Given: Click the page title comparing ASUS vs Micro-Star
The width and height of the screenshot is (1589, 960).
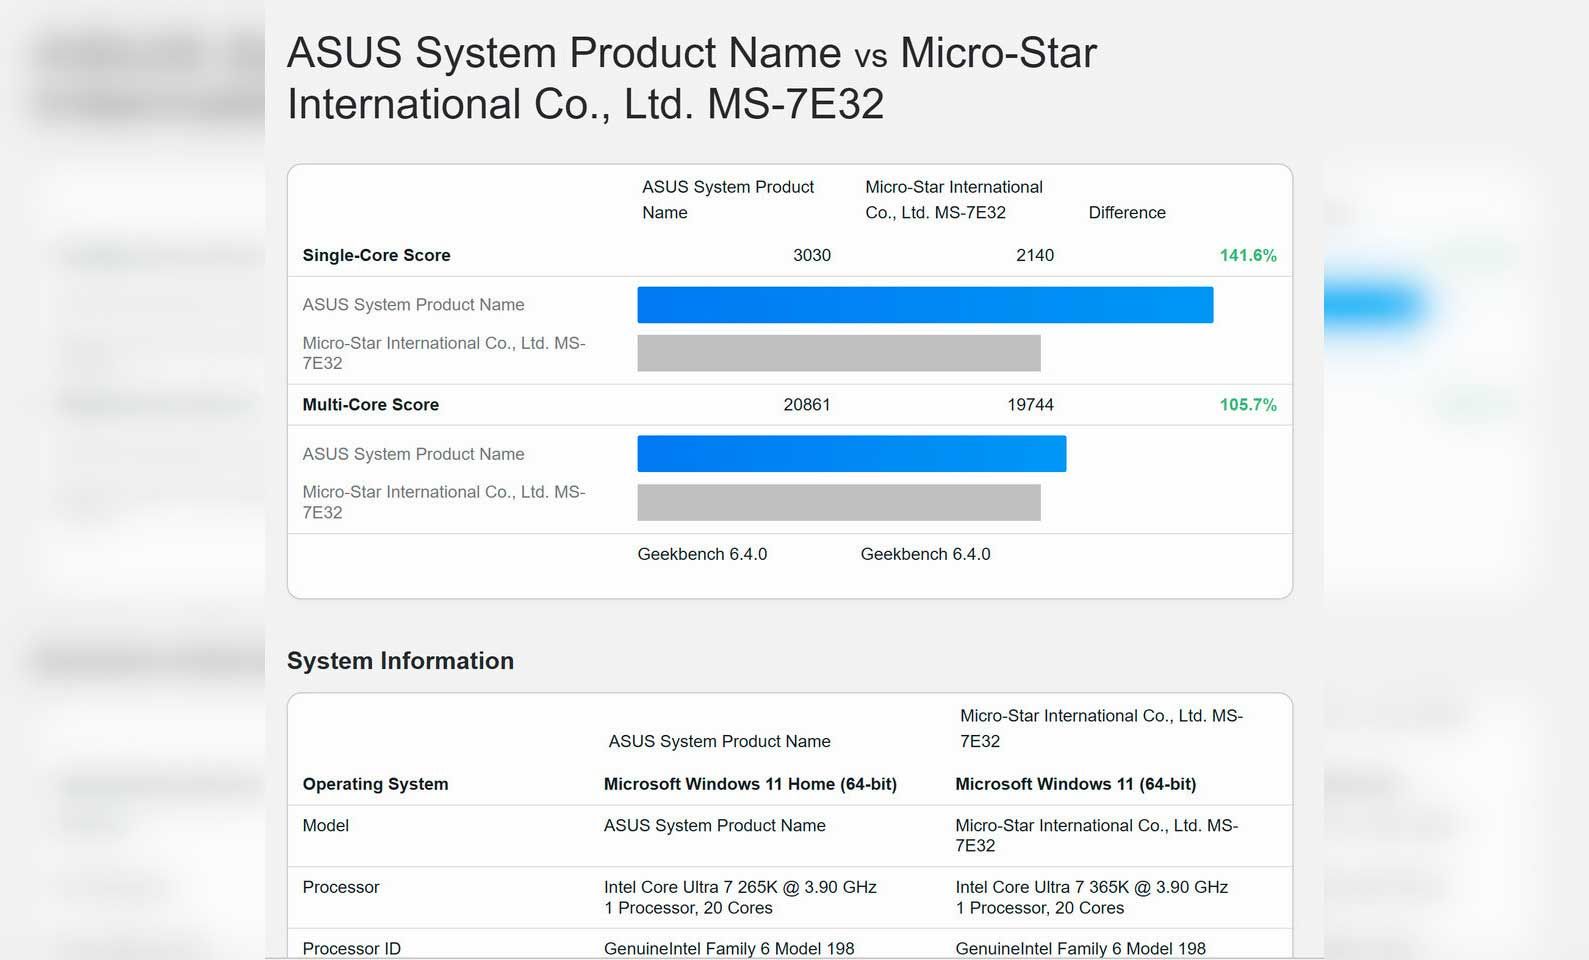Looking at the screenshot, I should [691, 78].
